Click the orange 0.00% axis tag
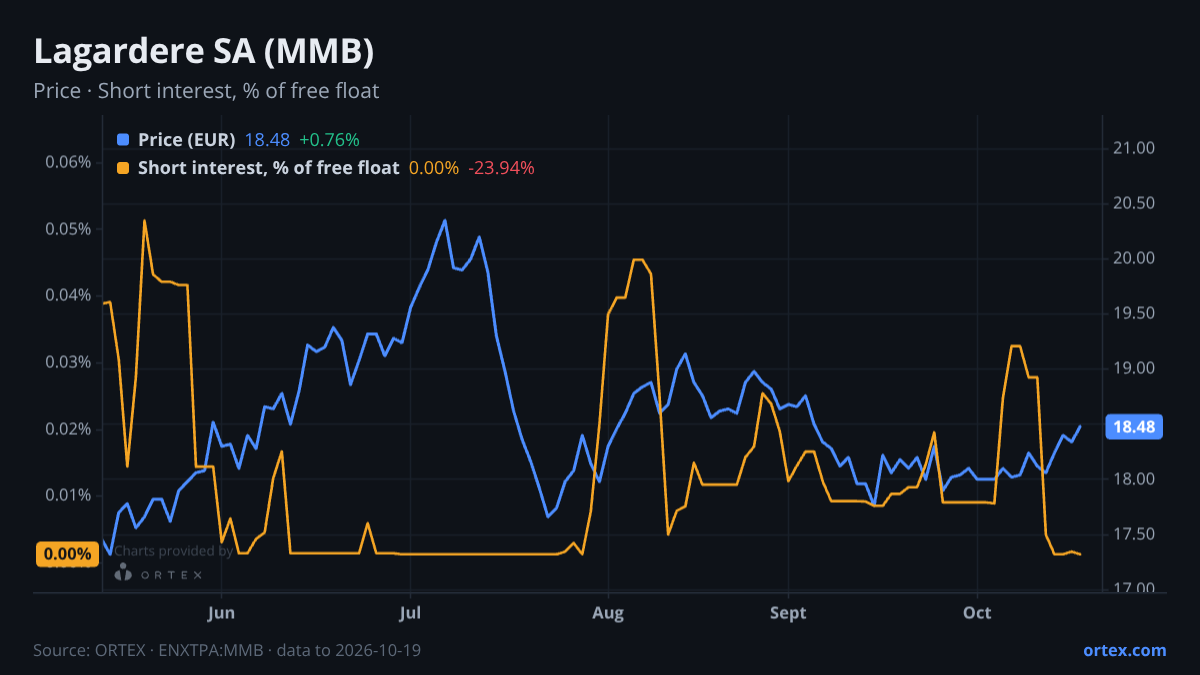The width and height of the screenshot is (1200, 675). (68, 554)
